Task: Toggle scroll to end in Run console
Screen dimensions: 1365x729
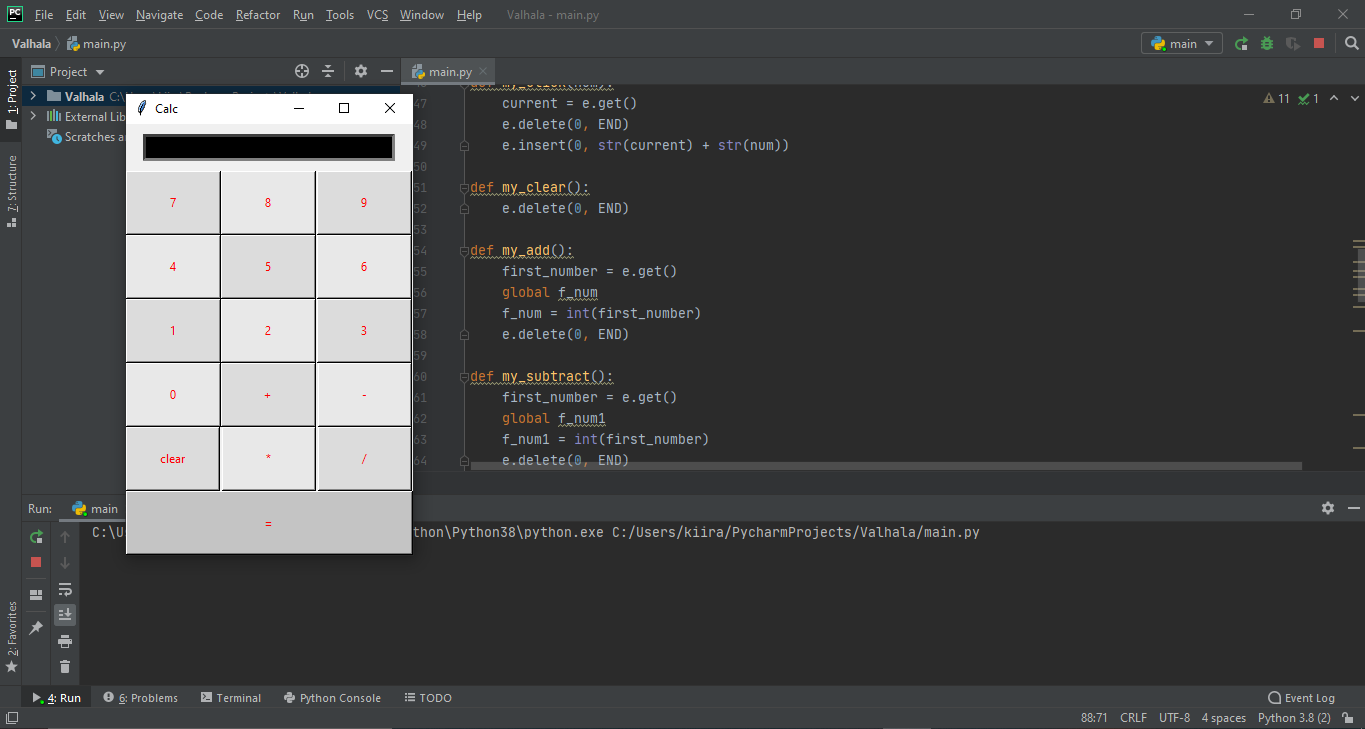Action: coord(65,614)
